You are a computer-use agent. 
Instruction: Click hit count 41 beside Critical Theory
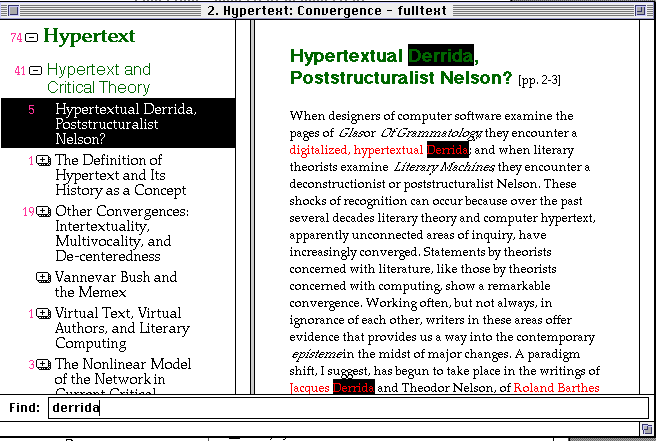click(20, 71)
